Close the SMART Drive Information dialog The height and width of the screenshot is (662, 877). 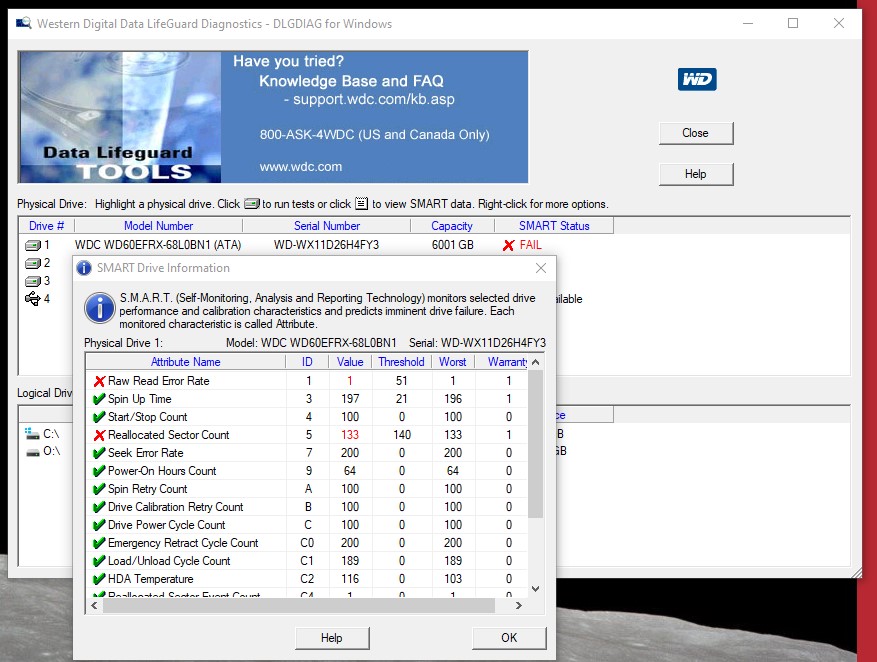541,268
